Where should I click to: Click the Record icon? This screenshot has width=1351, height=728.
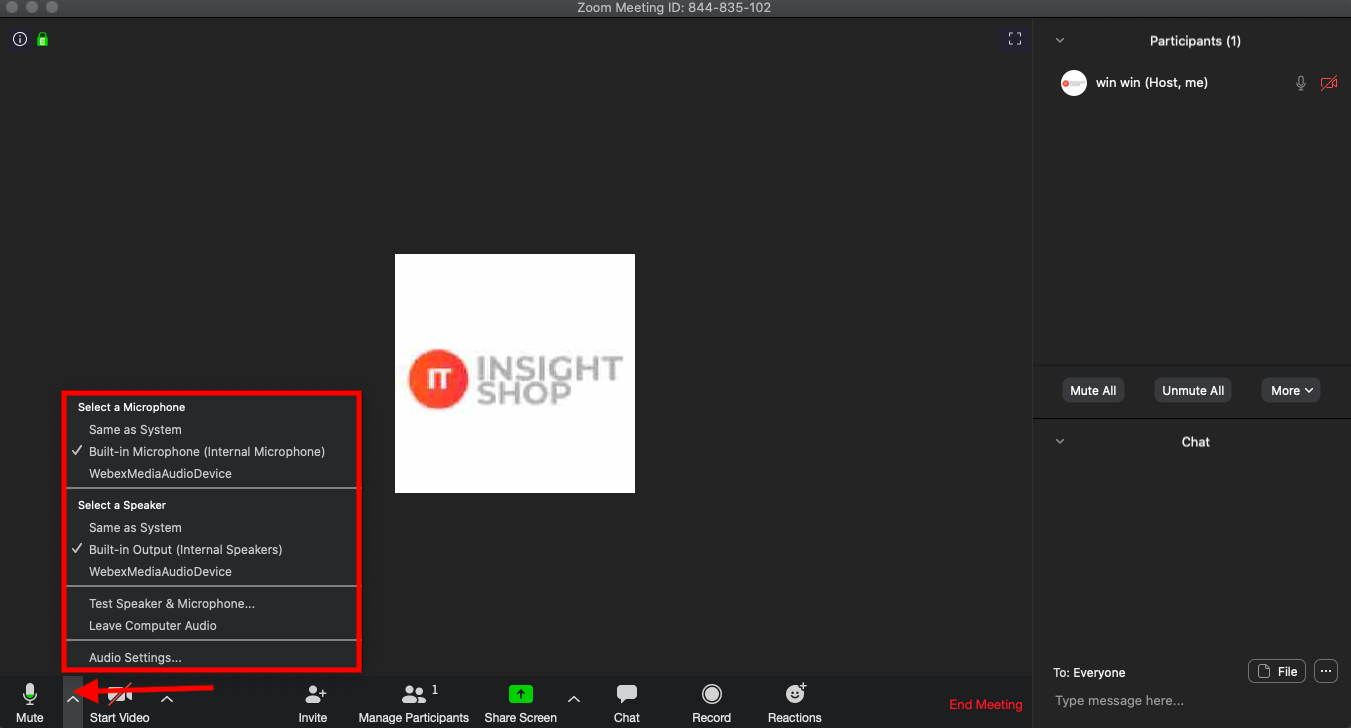coord(712,694)
